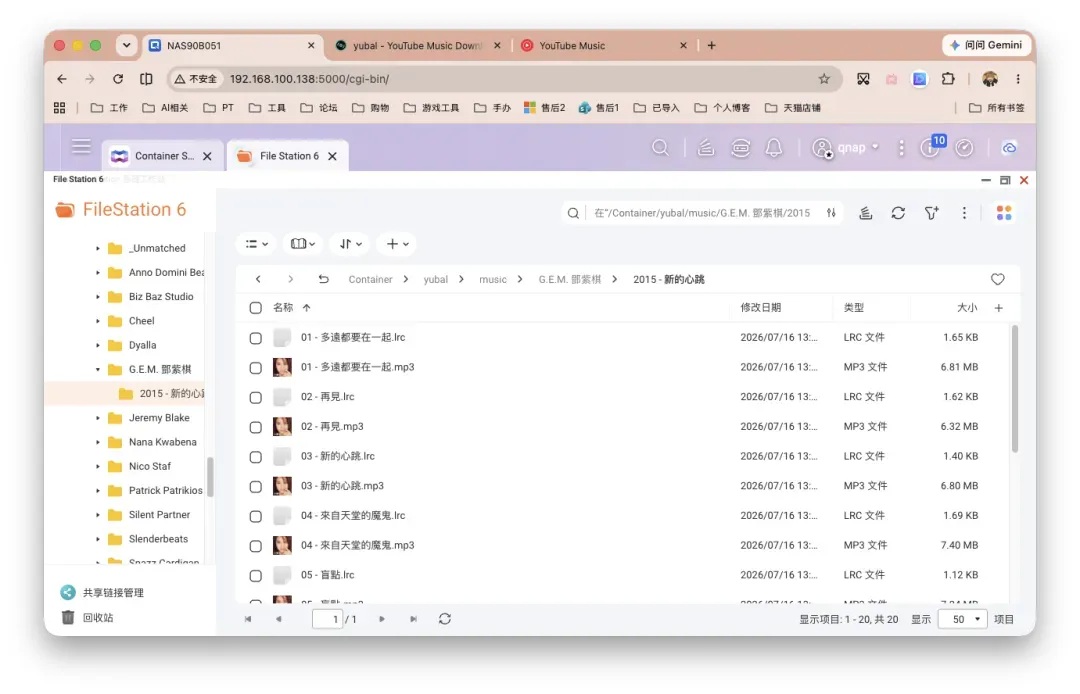The image size is (1080, 694).
Task: Go to the first page of results
Action: click(x=248, y=619)
